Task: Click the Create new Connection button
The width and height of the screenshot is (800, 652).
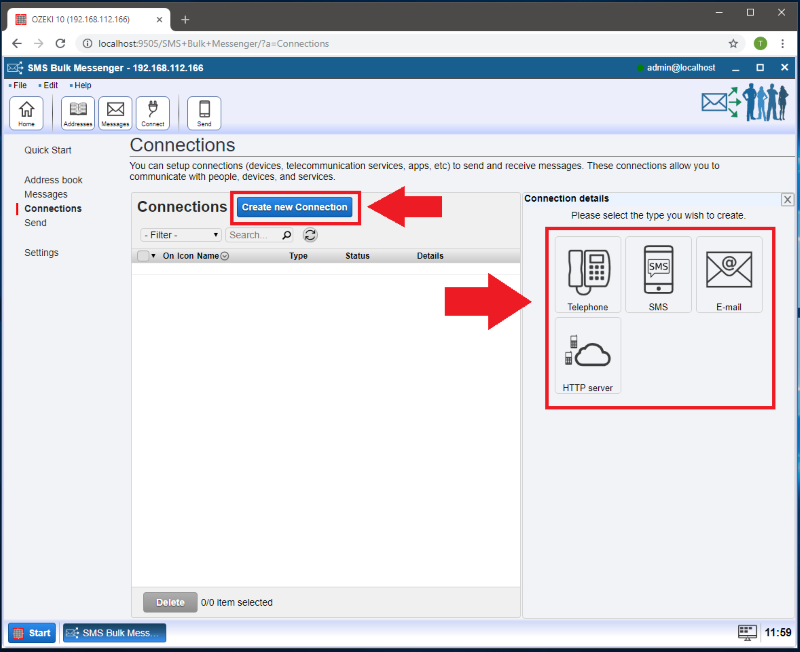Action: click(x=295, y=207)
